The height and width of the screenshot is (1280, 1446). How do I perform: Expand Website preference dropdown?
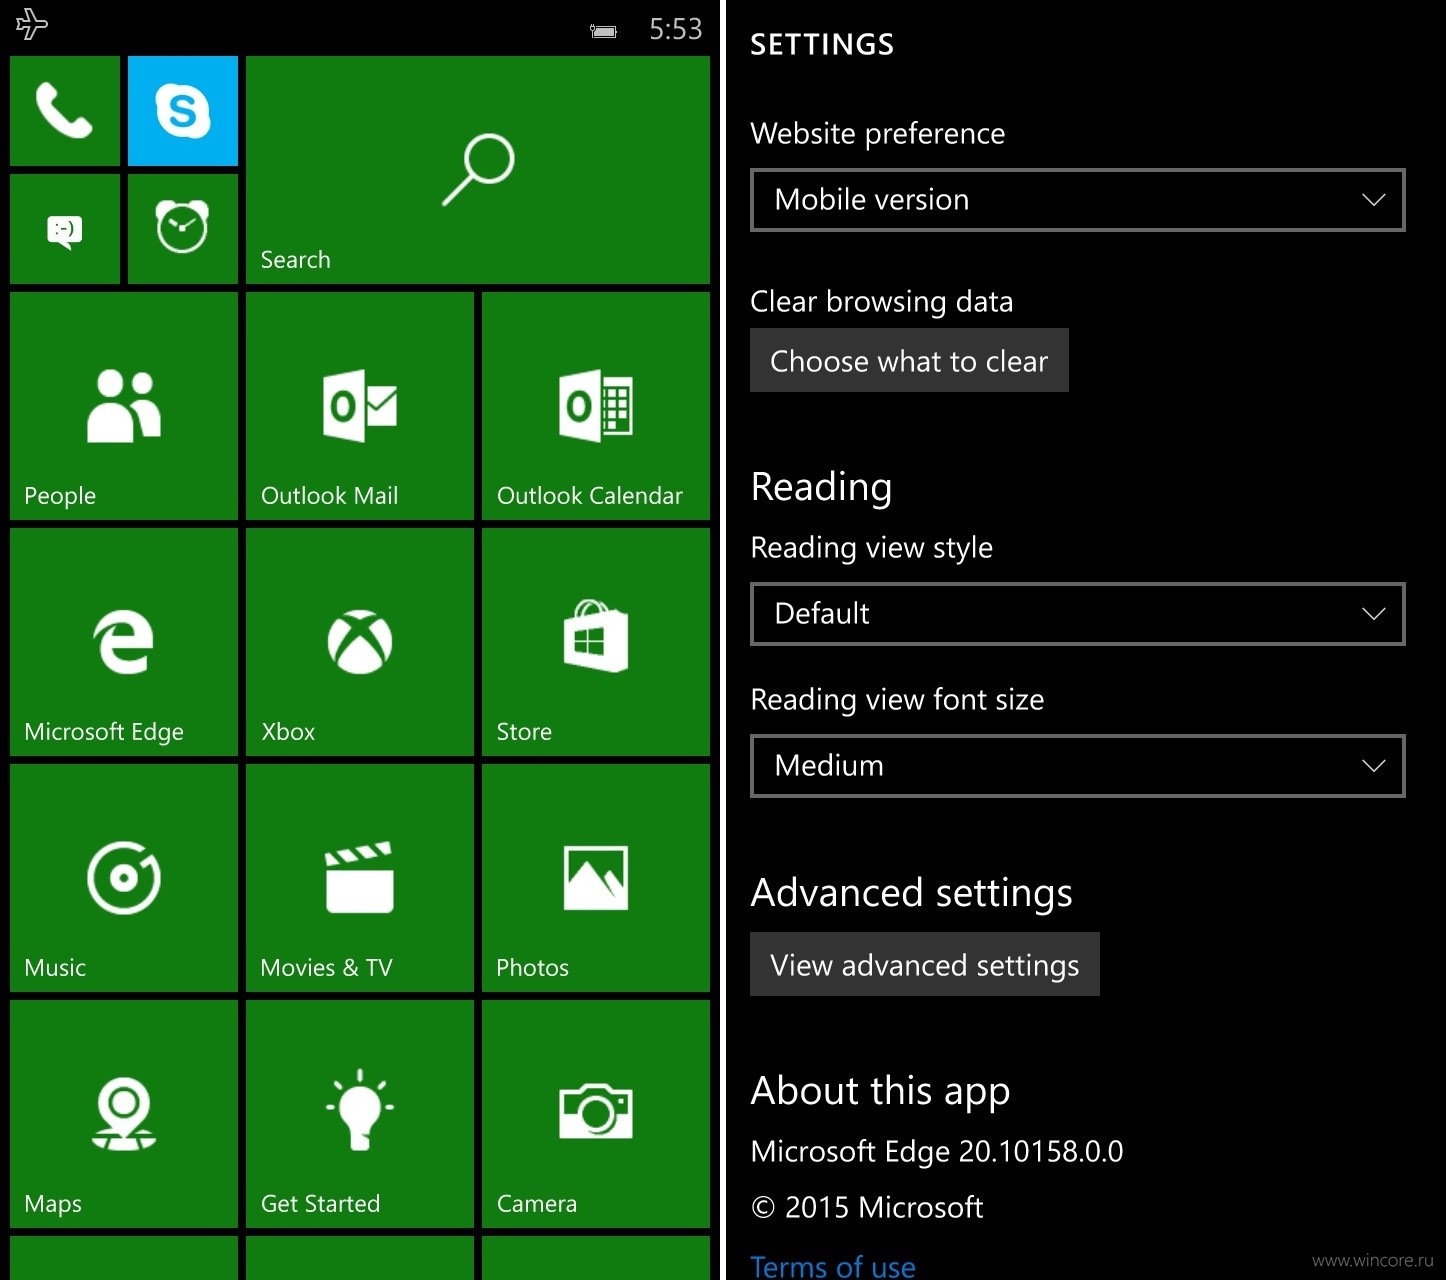pos(1078,200)
